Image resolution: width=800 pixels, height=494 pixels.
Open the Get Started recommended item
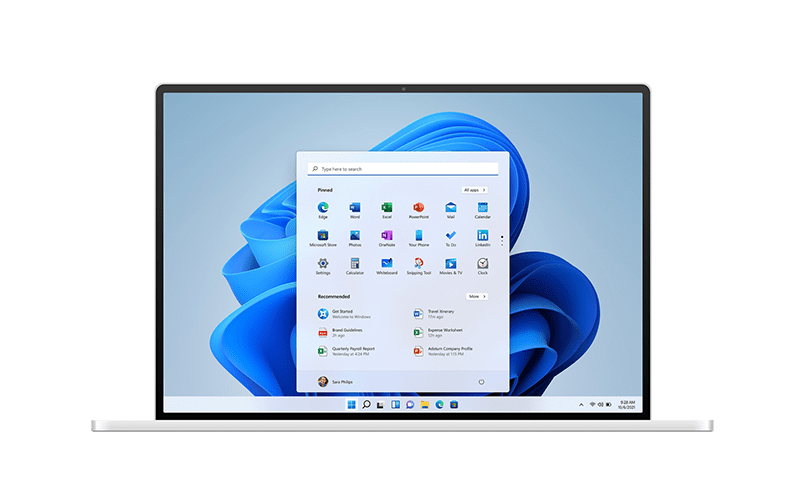(x=344, y=314)
